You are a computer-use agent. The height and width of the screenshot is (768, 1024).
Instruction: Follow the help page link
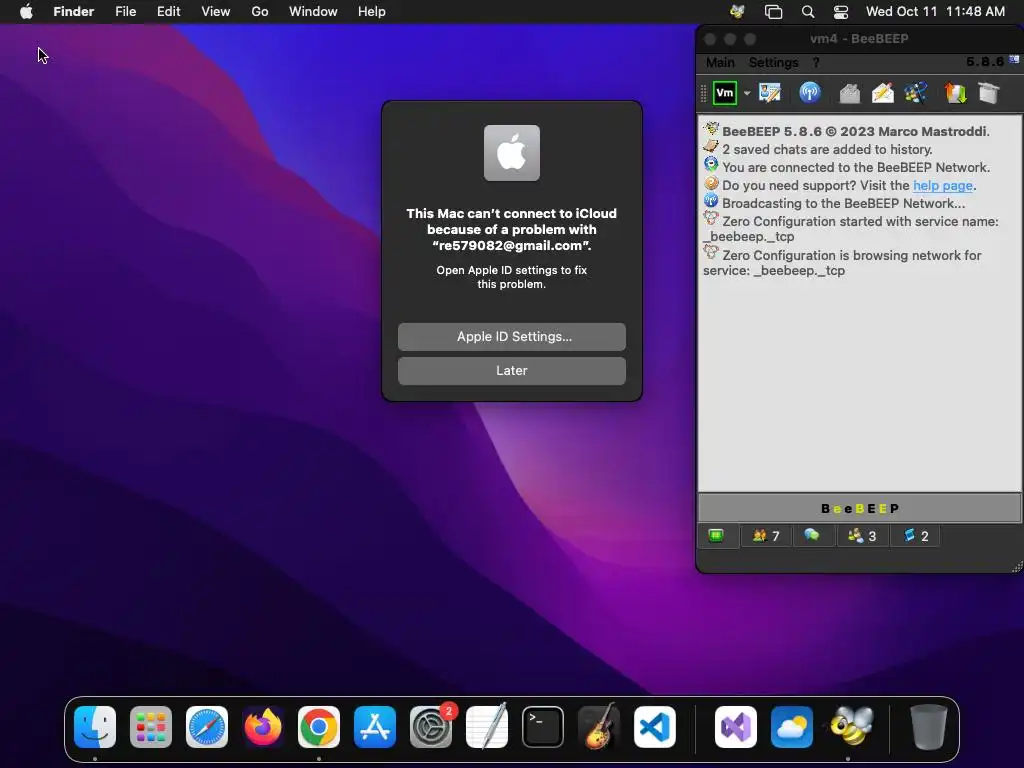tap(942, 185)
